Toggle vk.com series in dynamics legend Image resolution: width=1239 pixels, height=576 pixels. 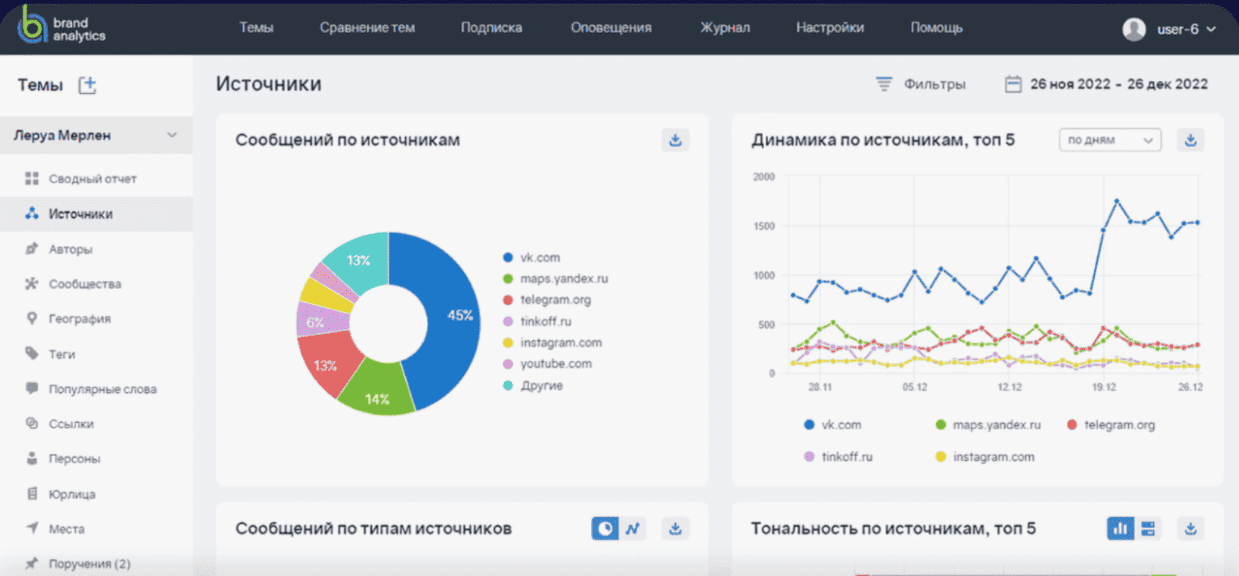[832, 425]
